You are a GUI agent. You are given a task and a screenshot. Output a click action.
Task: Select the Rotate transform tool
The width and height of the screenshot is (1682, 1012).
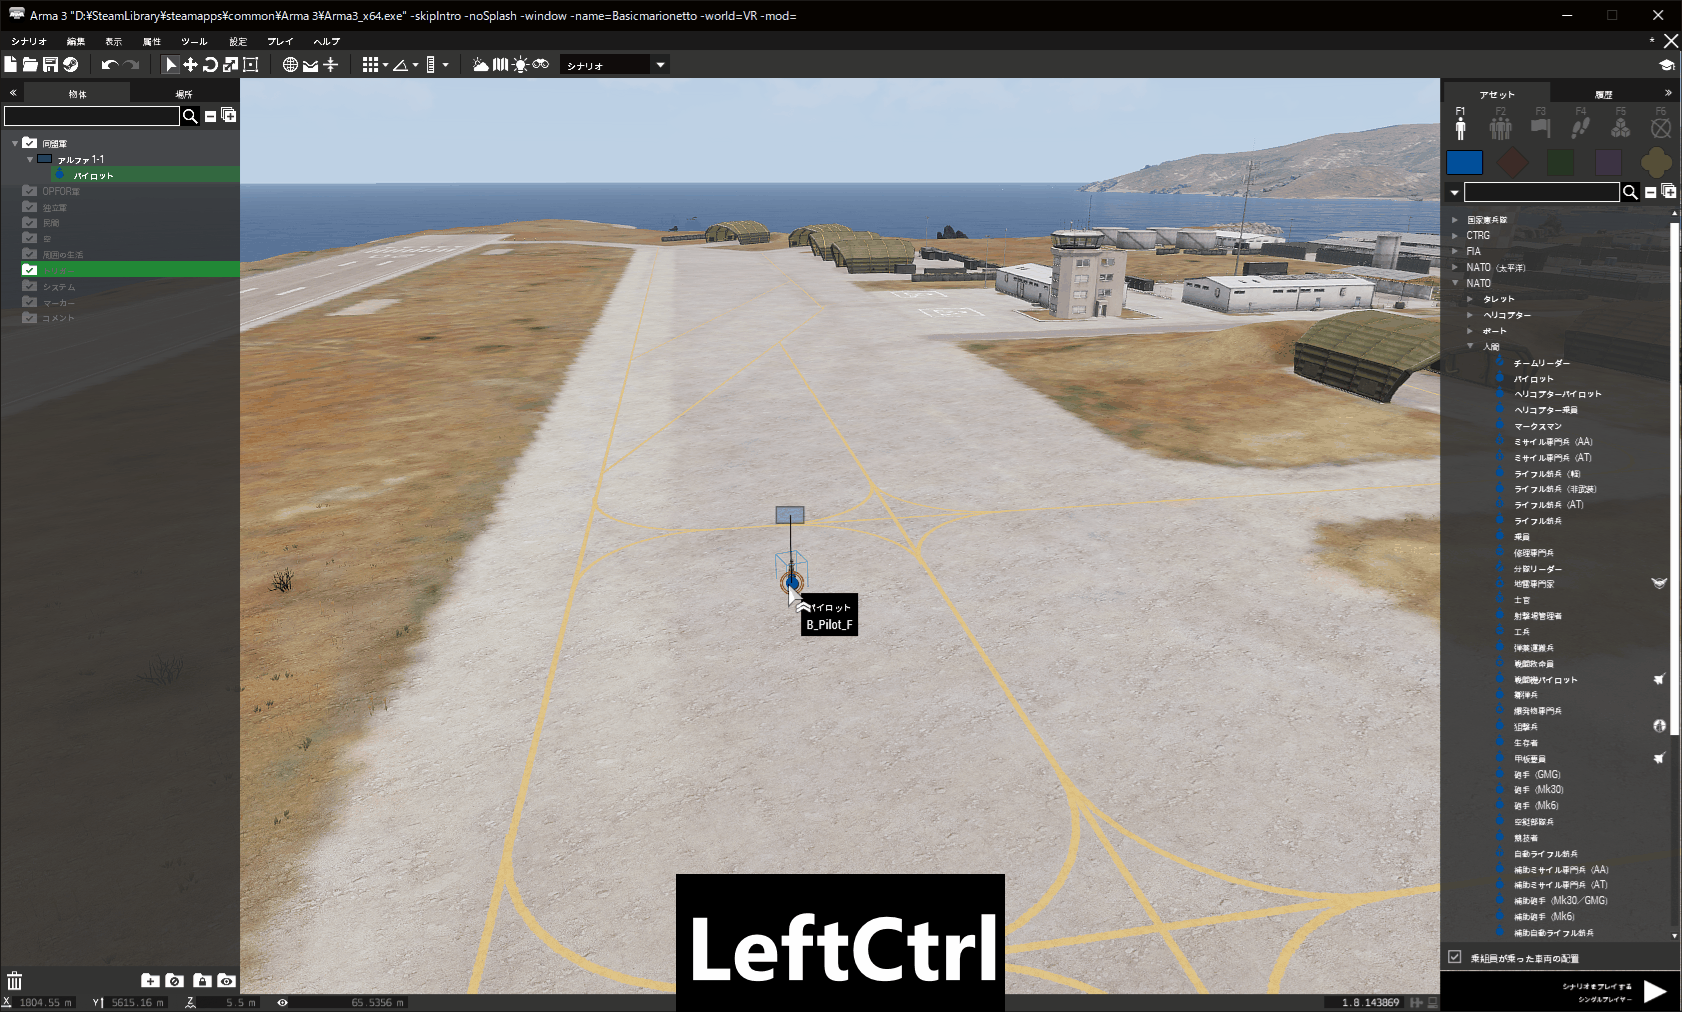point(210,64)
